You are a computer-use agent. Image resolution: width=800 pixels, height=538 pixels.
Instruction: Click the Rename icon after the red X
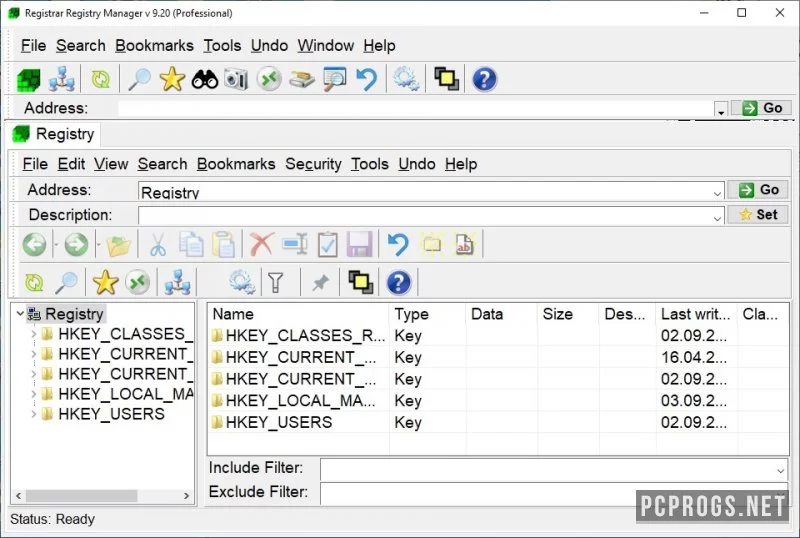pyautogui.click(x=295, y=244)
